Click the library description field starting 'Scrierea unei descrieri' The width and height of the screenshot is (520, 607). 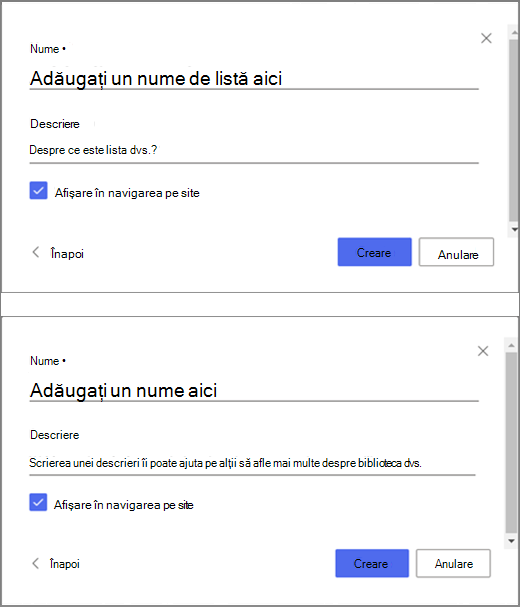tap(252, 463)
